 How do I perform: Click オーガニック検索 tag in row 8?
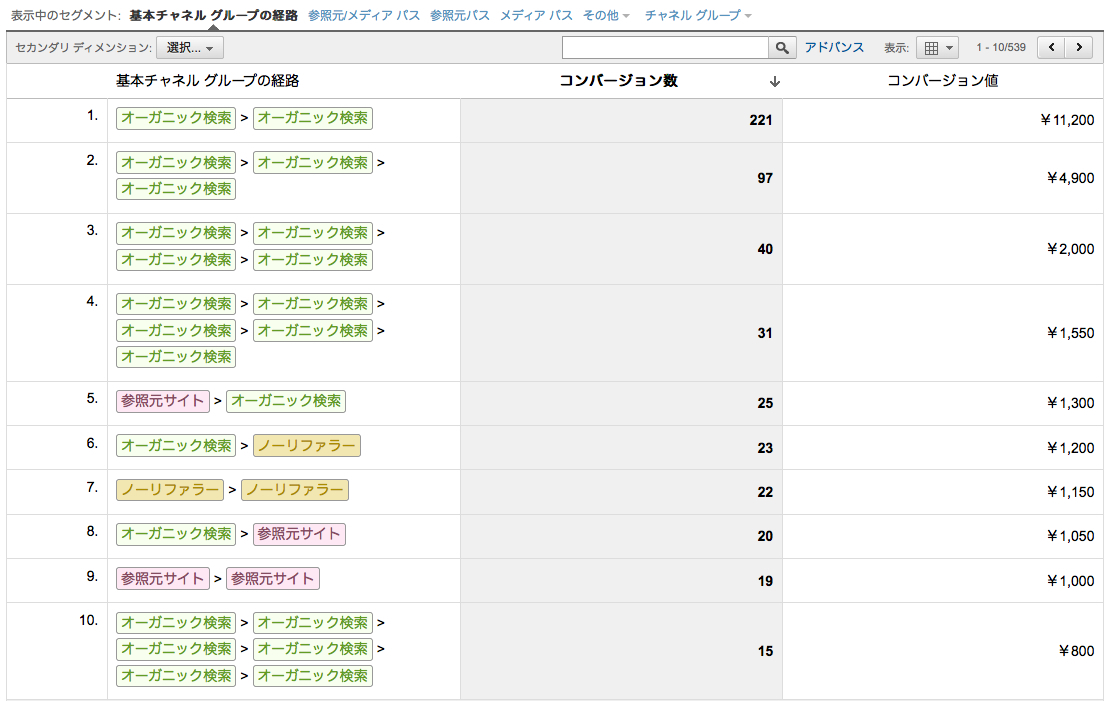pos(176,534)
